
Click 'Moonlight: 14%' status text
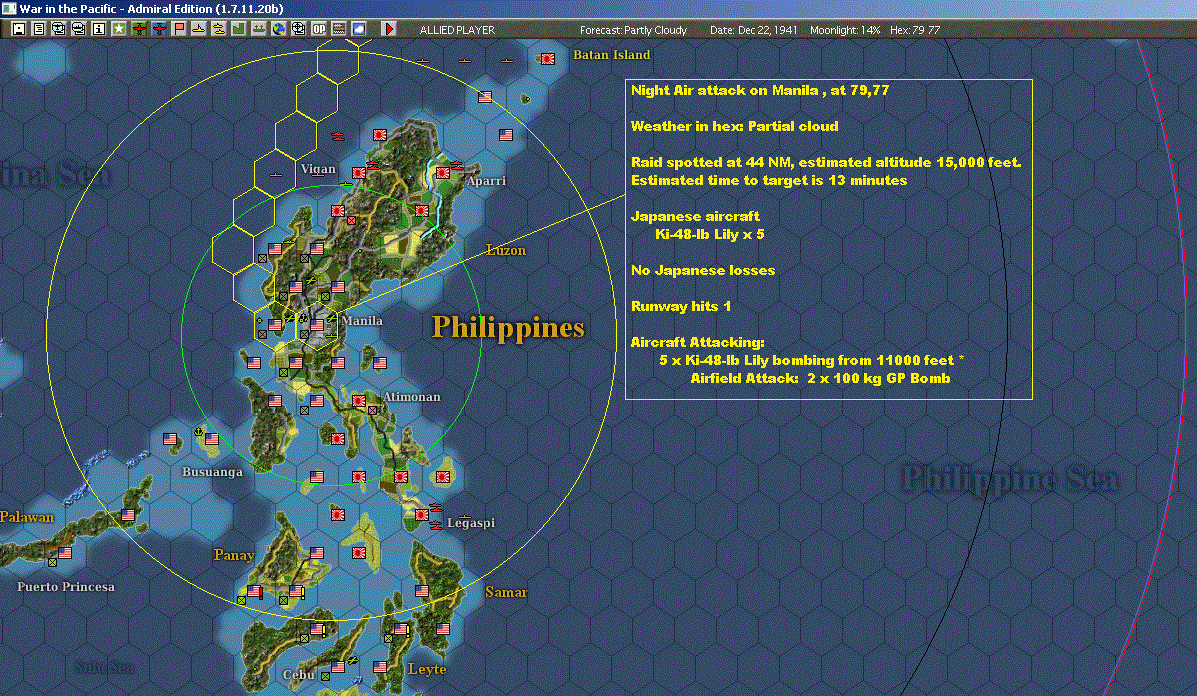click(x=845, y=30)
